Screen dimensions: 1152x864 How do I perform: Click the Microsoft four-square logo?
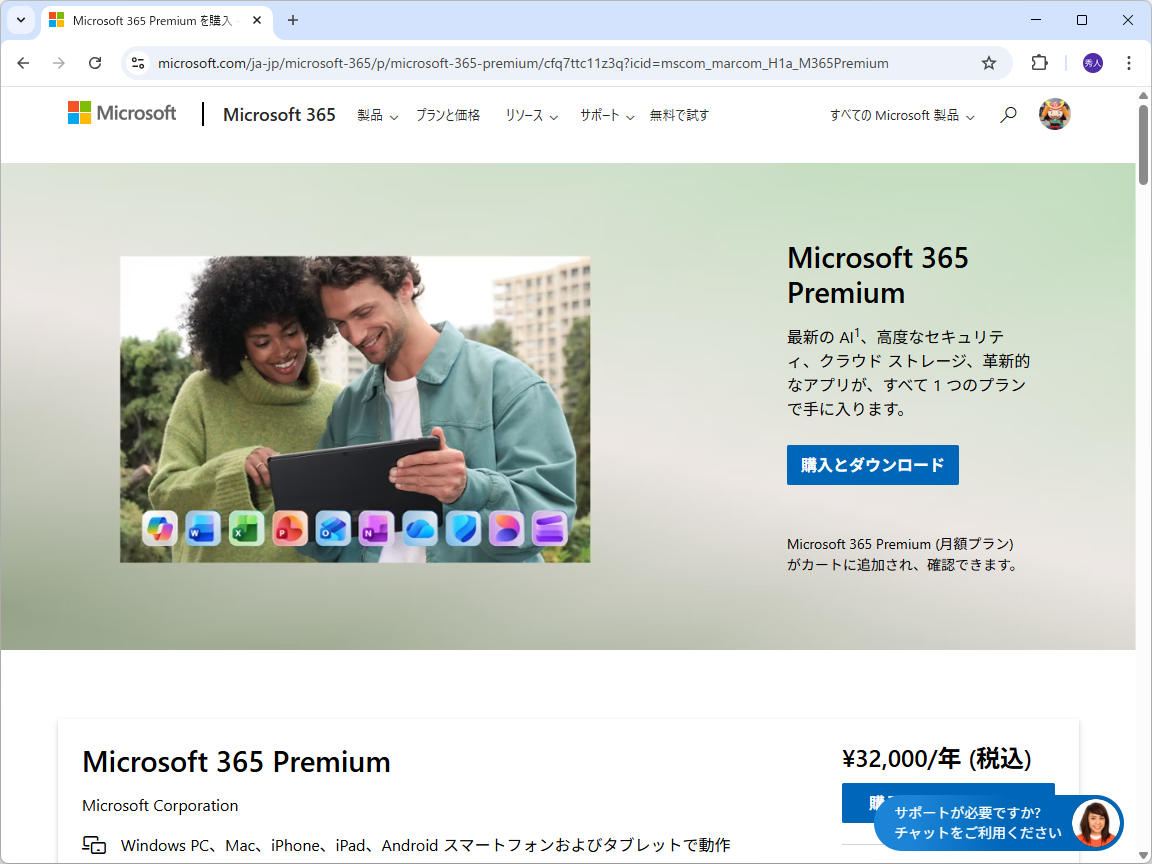(80, 113)
